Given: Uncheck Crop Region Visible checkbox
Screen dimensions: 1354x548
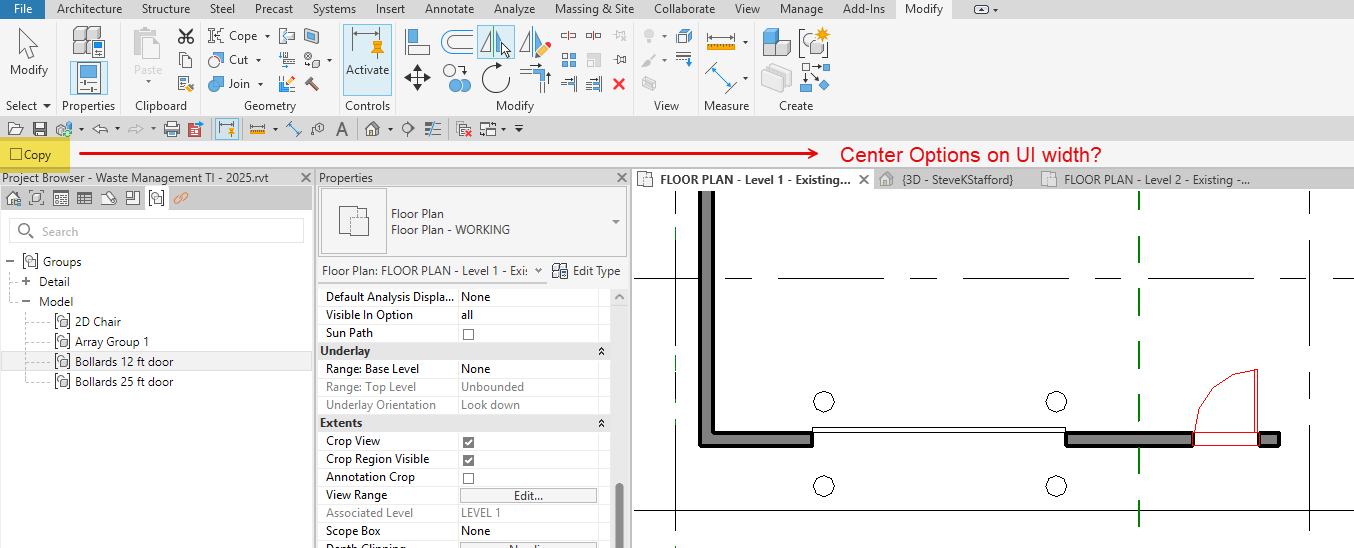Looking at the screenshot, I should coord(468,459).
